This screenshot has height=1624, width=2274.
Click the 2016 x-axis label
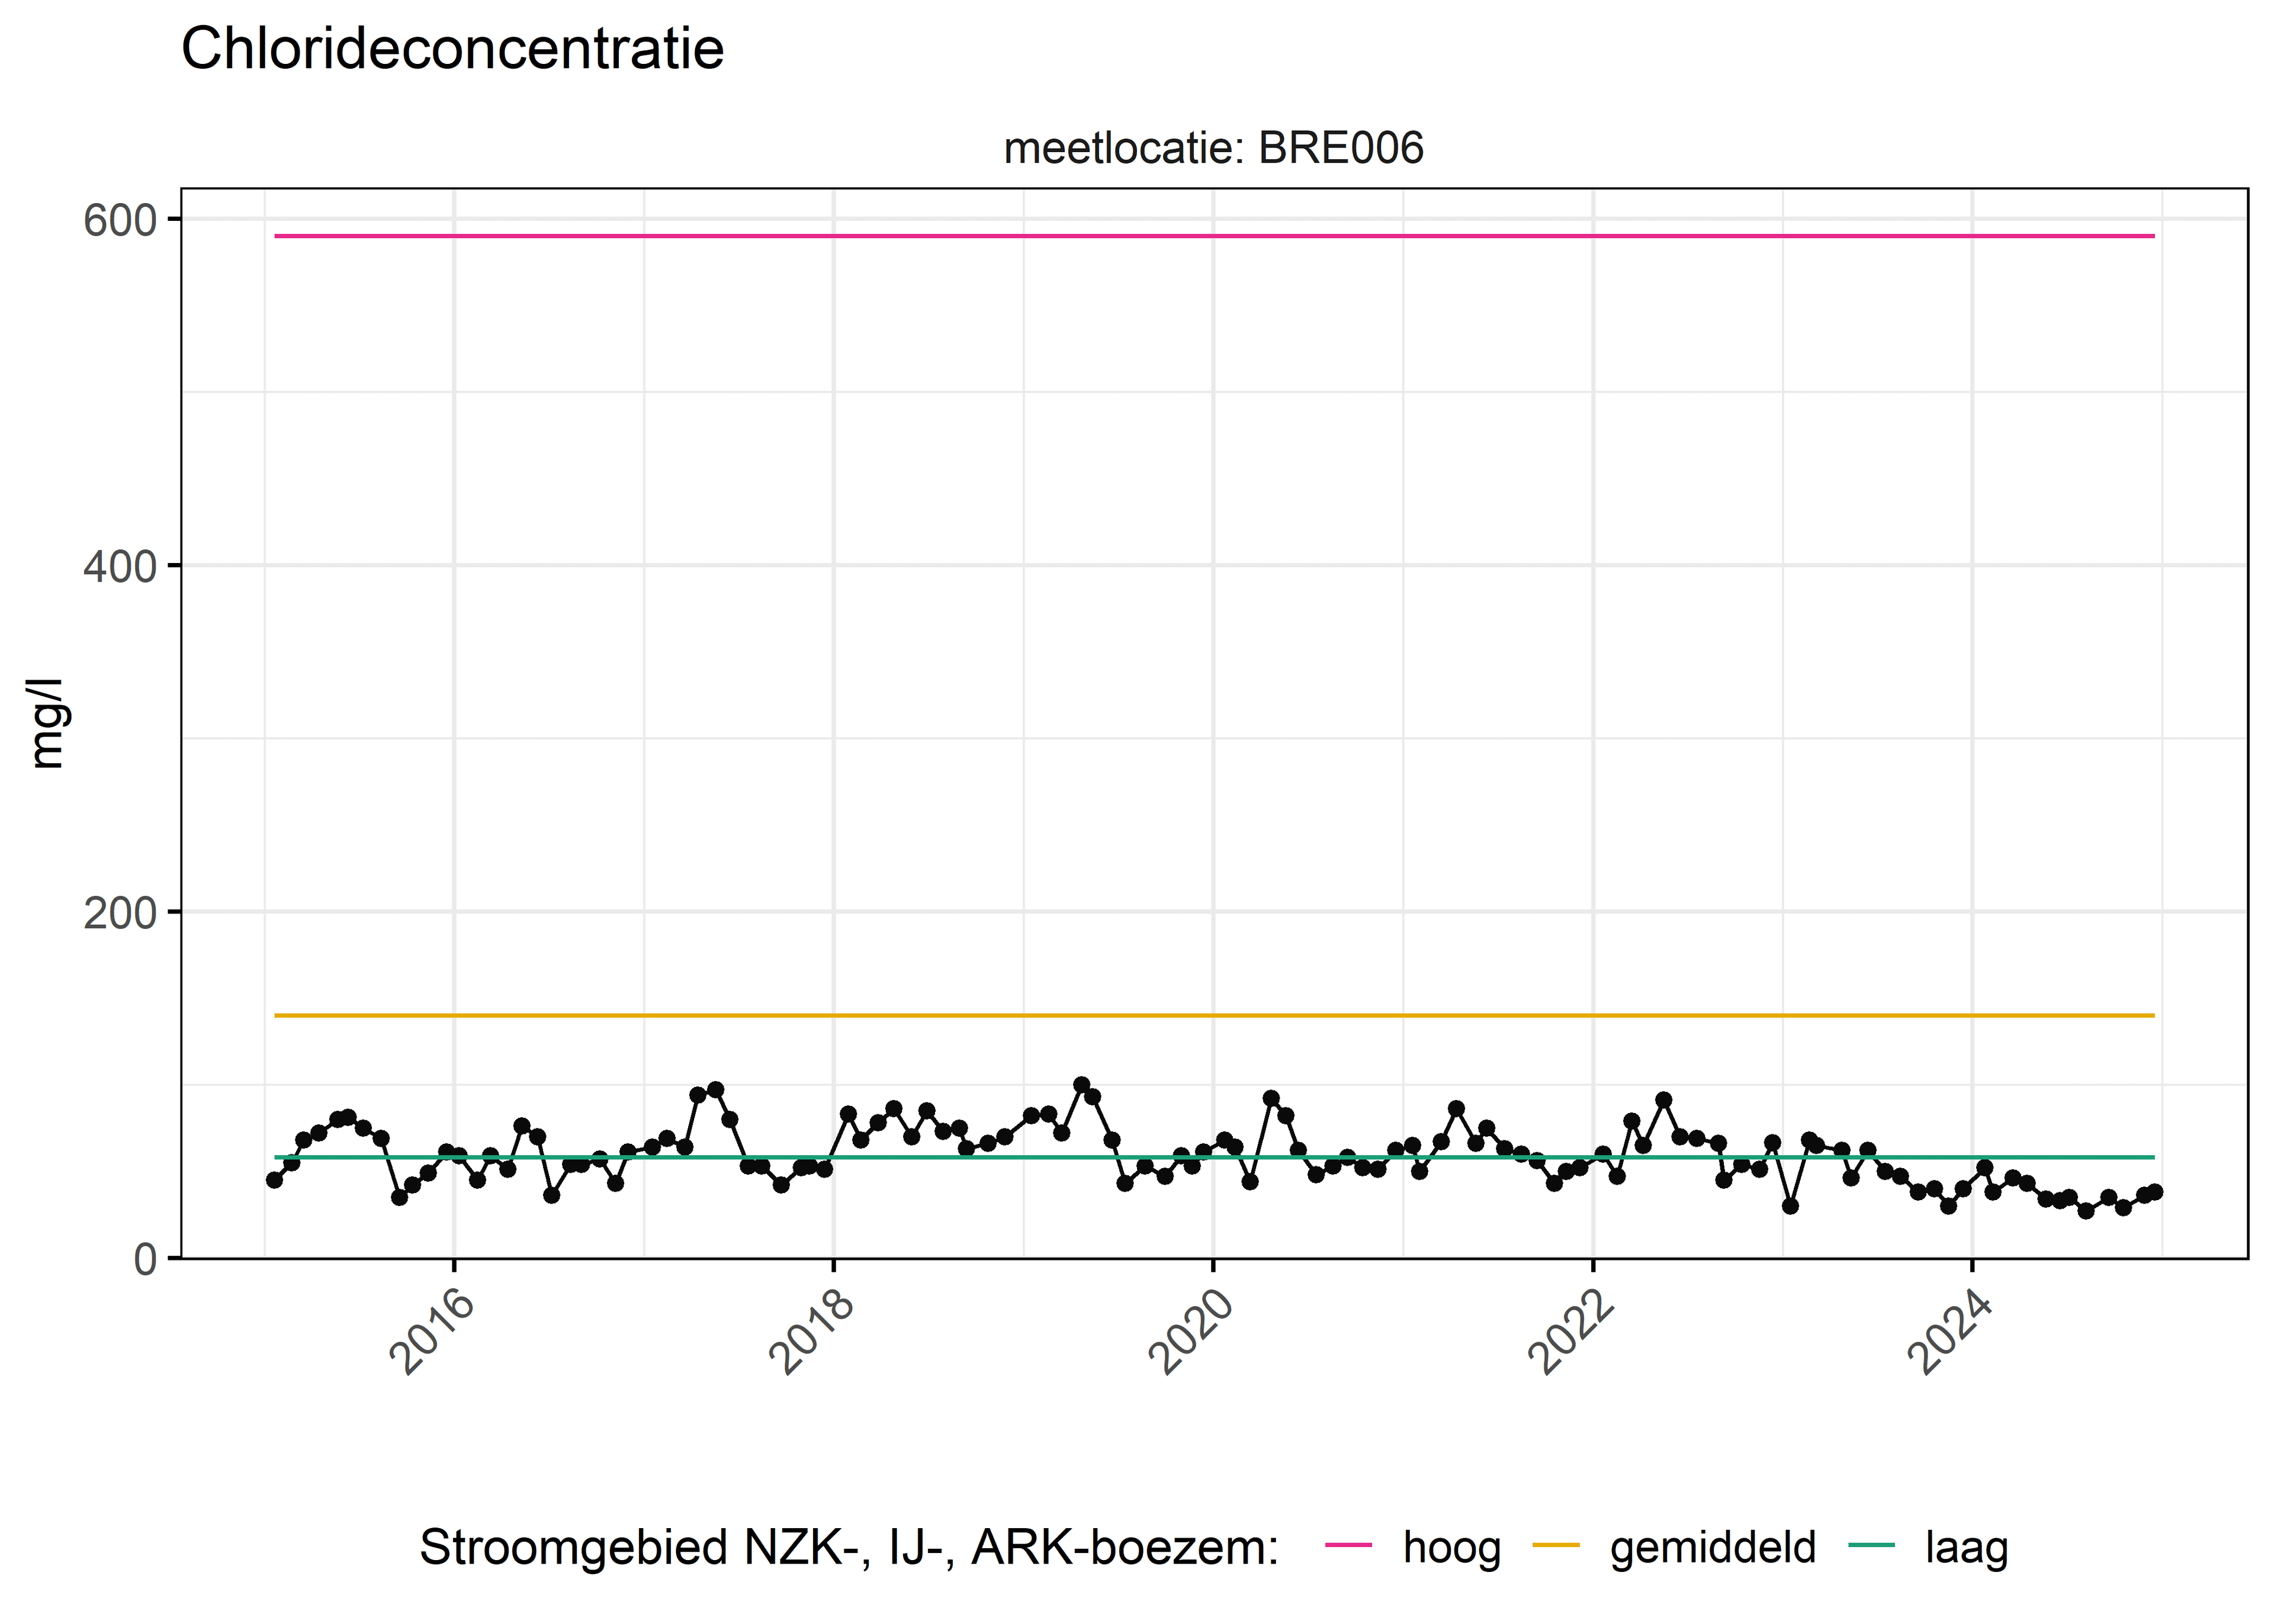[431, 1332]
